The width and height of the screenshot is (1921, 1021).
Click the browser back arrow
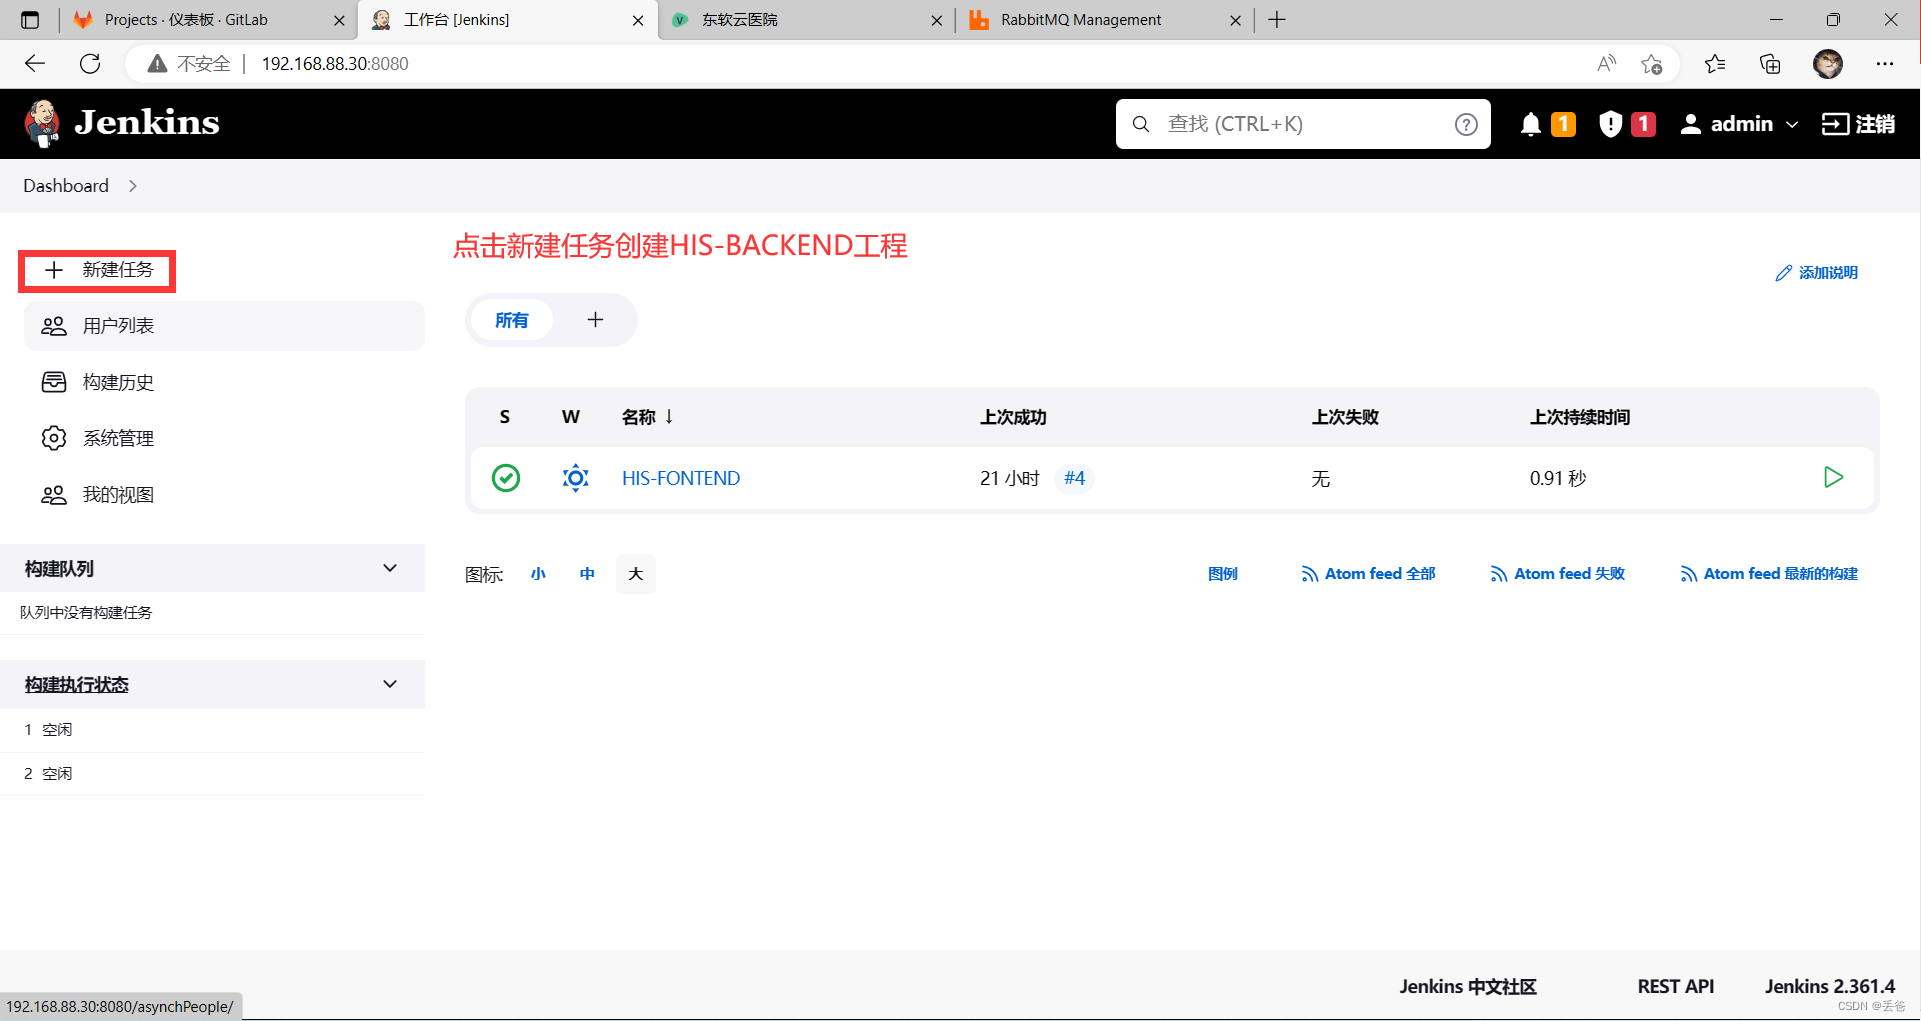coord(35,64)
